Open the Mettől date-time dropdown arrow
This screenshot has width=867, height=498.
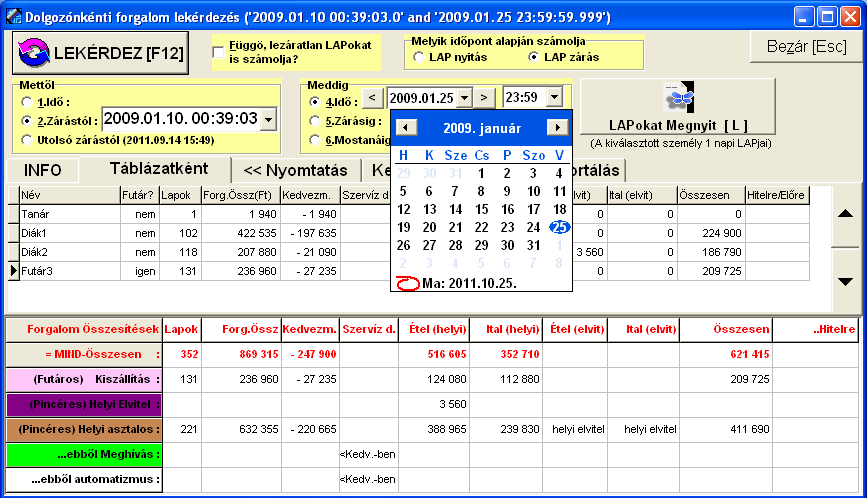268,119
